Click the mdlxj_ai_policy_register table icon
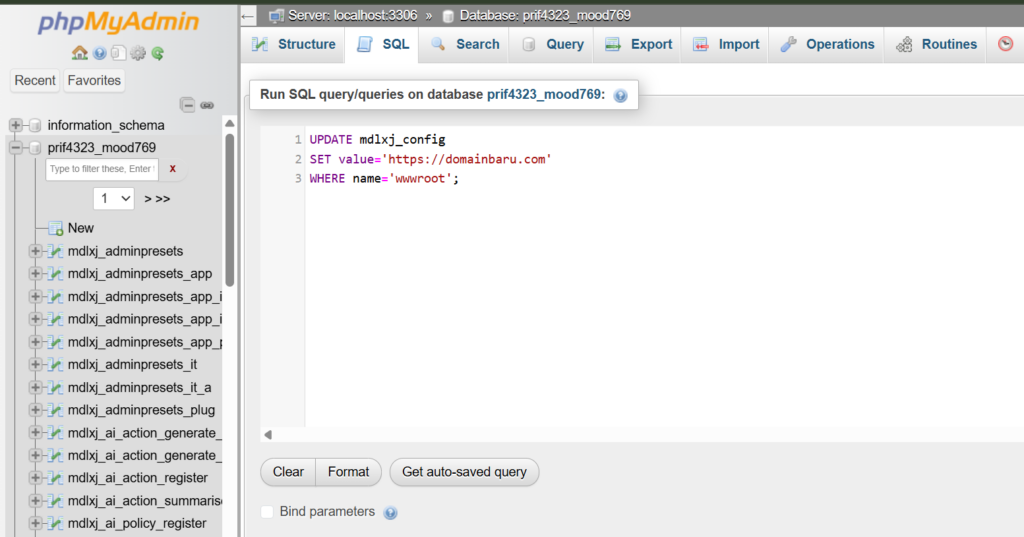 point(56,523)
